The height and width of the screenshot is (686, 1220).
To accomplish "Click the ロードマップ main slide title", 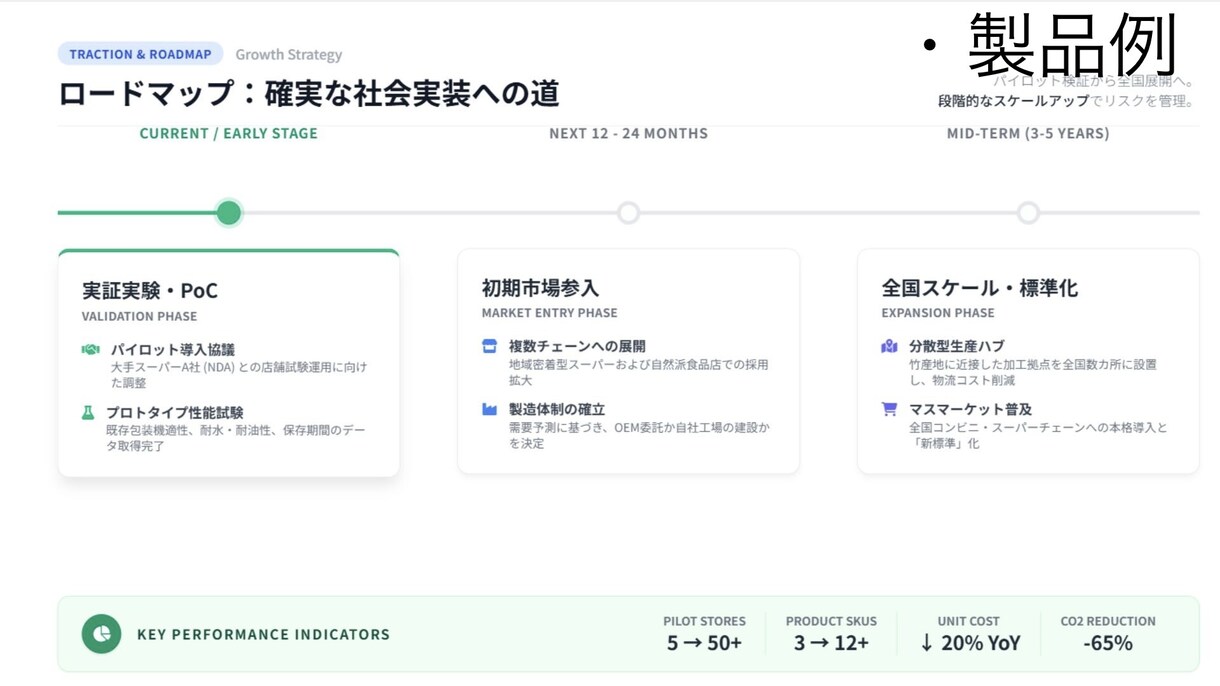I will [x=308, y=93].
